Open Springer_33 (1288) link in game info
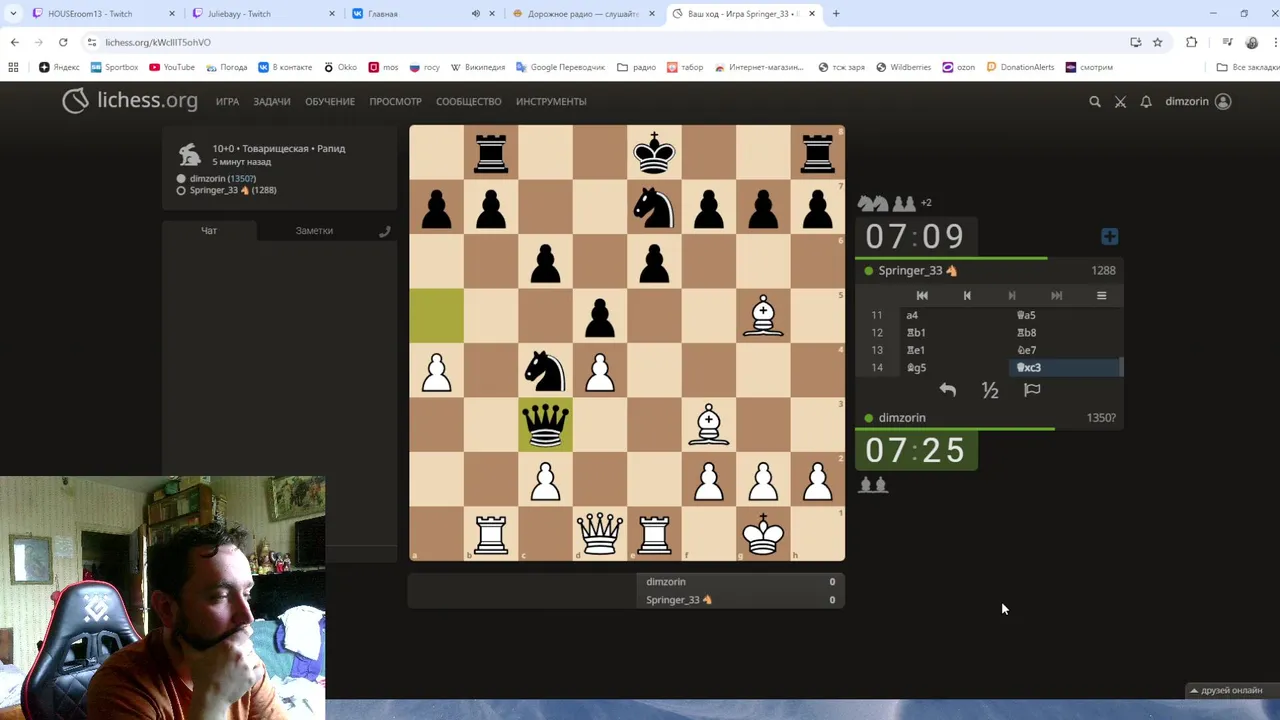Viewport: 1280px width, 720px height. (233, 190)
